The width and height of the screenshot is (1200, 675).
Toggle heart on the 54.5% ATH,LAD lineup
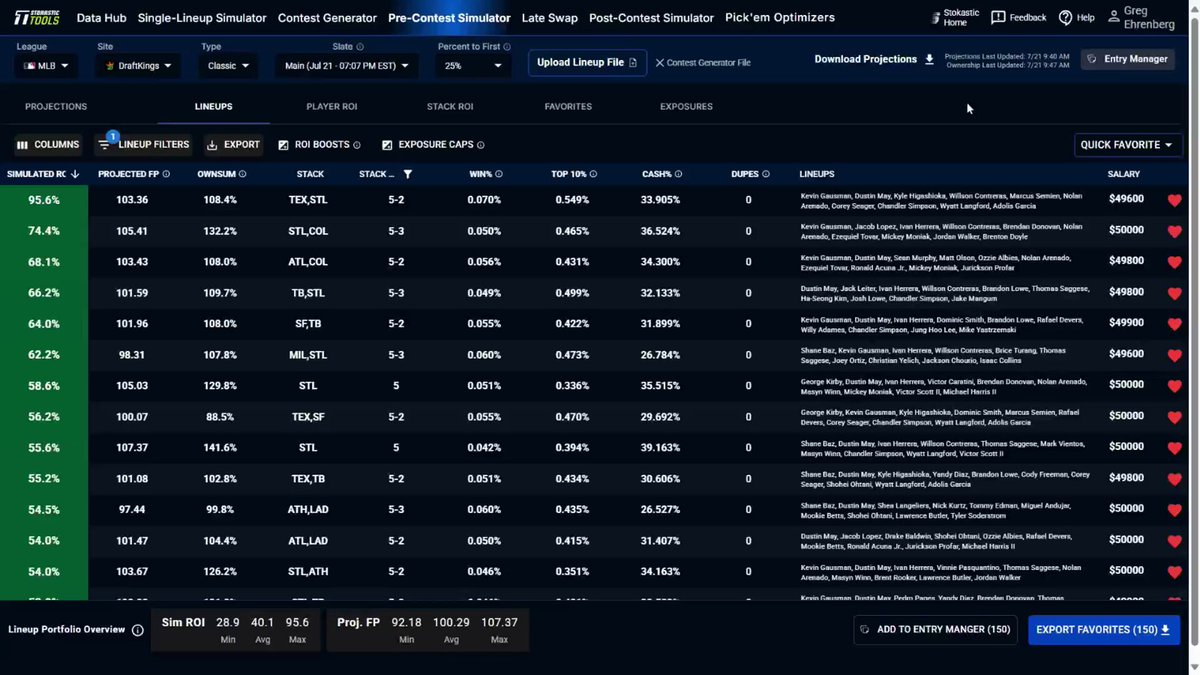(x=1175, y=509)
